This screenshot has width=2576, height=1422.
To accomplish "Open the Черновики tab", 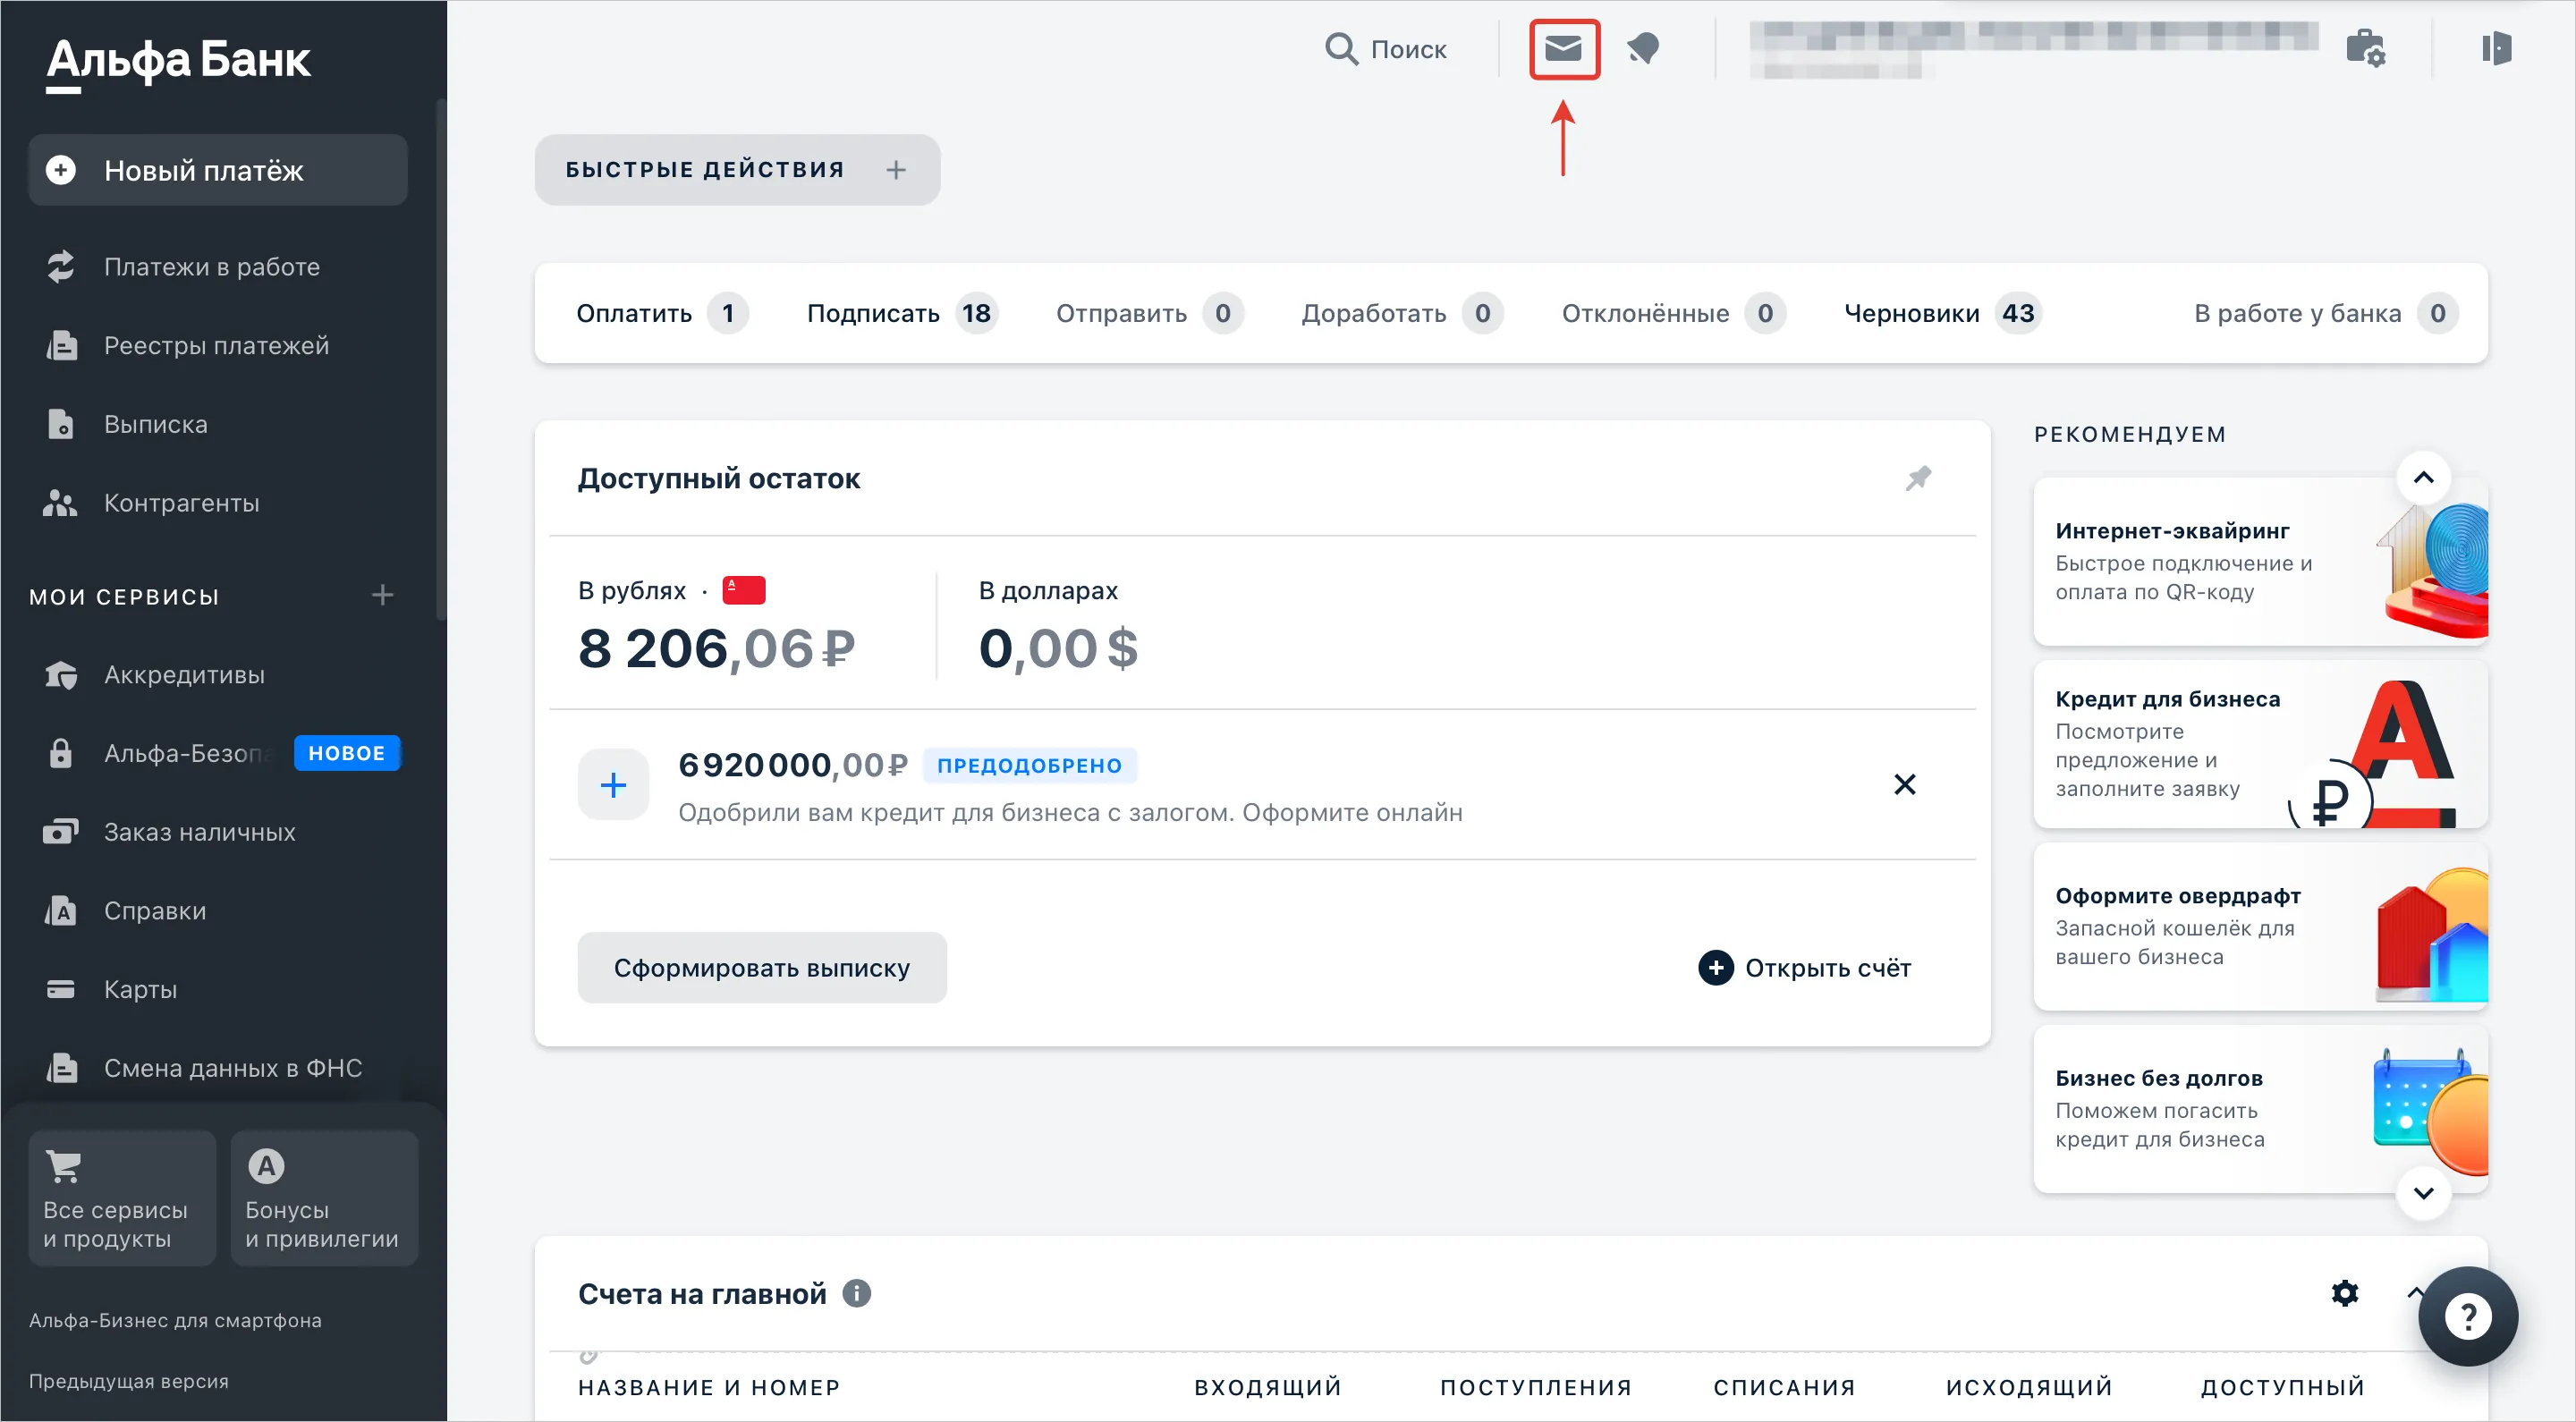I will [x=1942, y=314].
